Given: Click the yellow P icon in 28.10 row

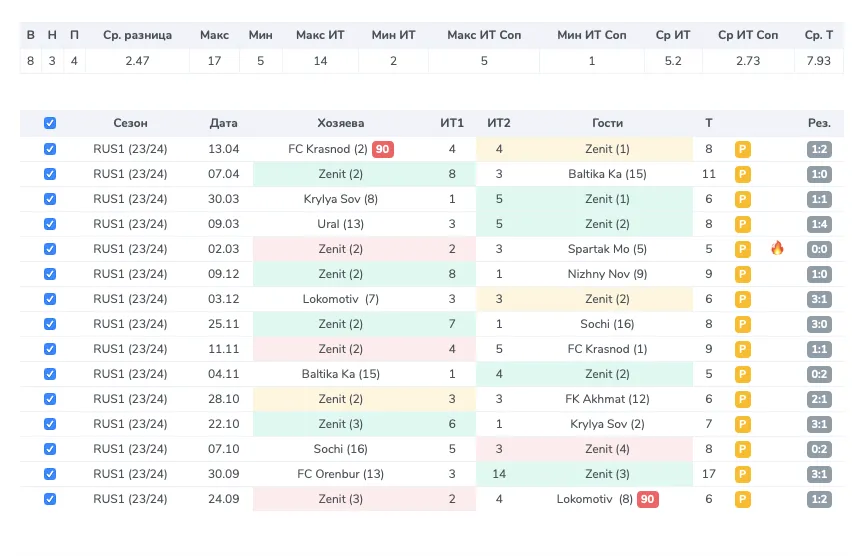Looking at the screenshot, I should [742, 399].
